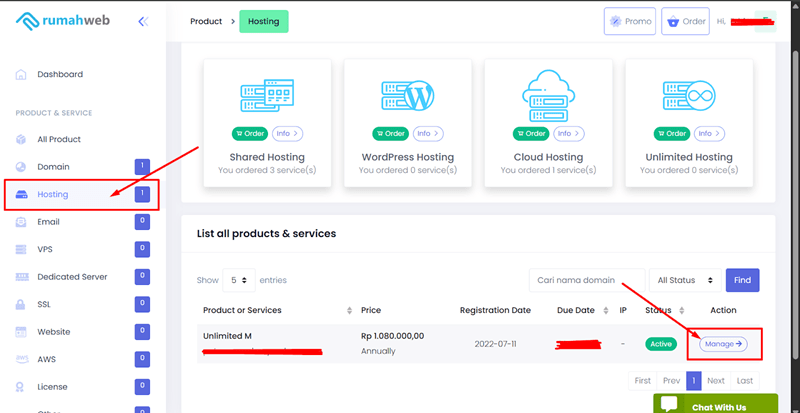Click the page vertical scrollbar

point(795,204)
